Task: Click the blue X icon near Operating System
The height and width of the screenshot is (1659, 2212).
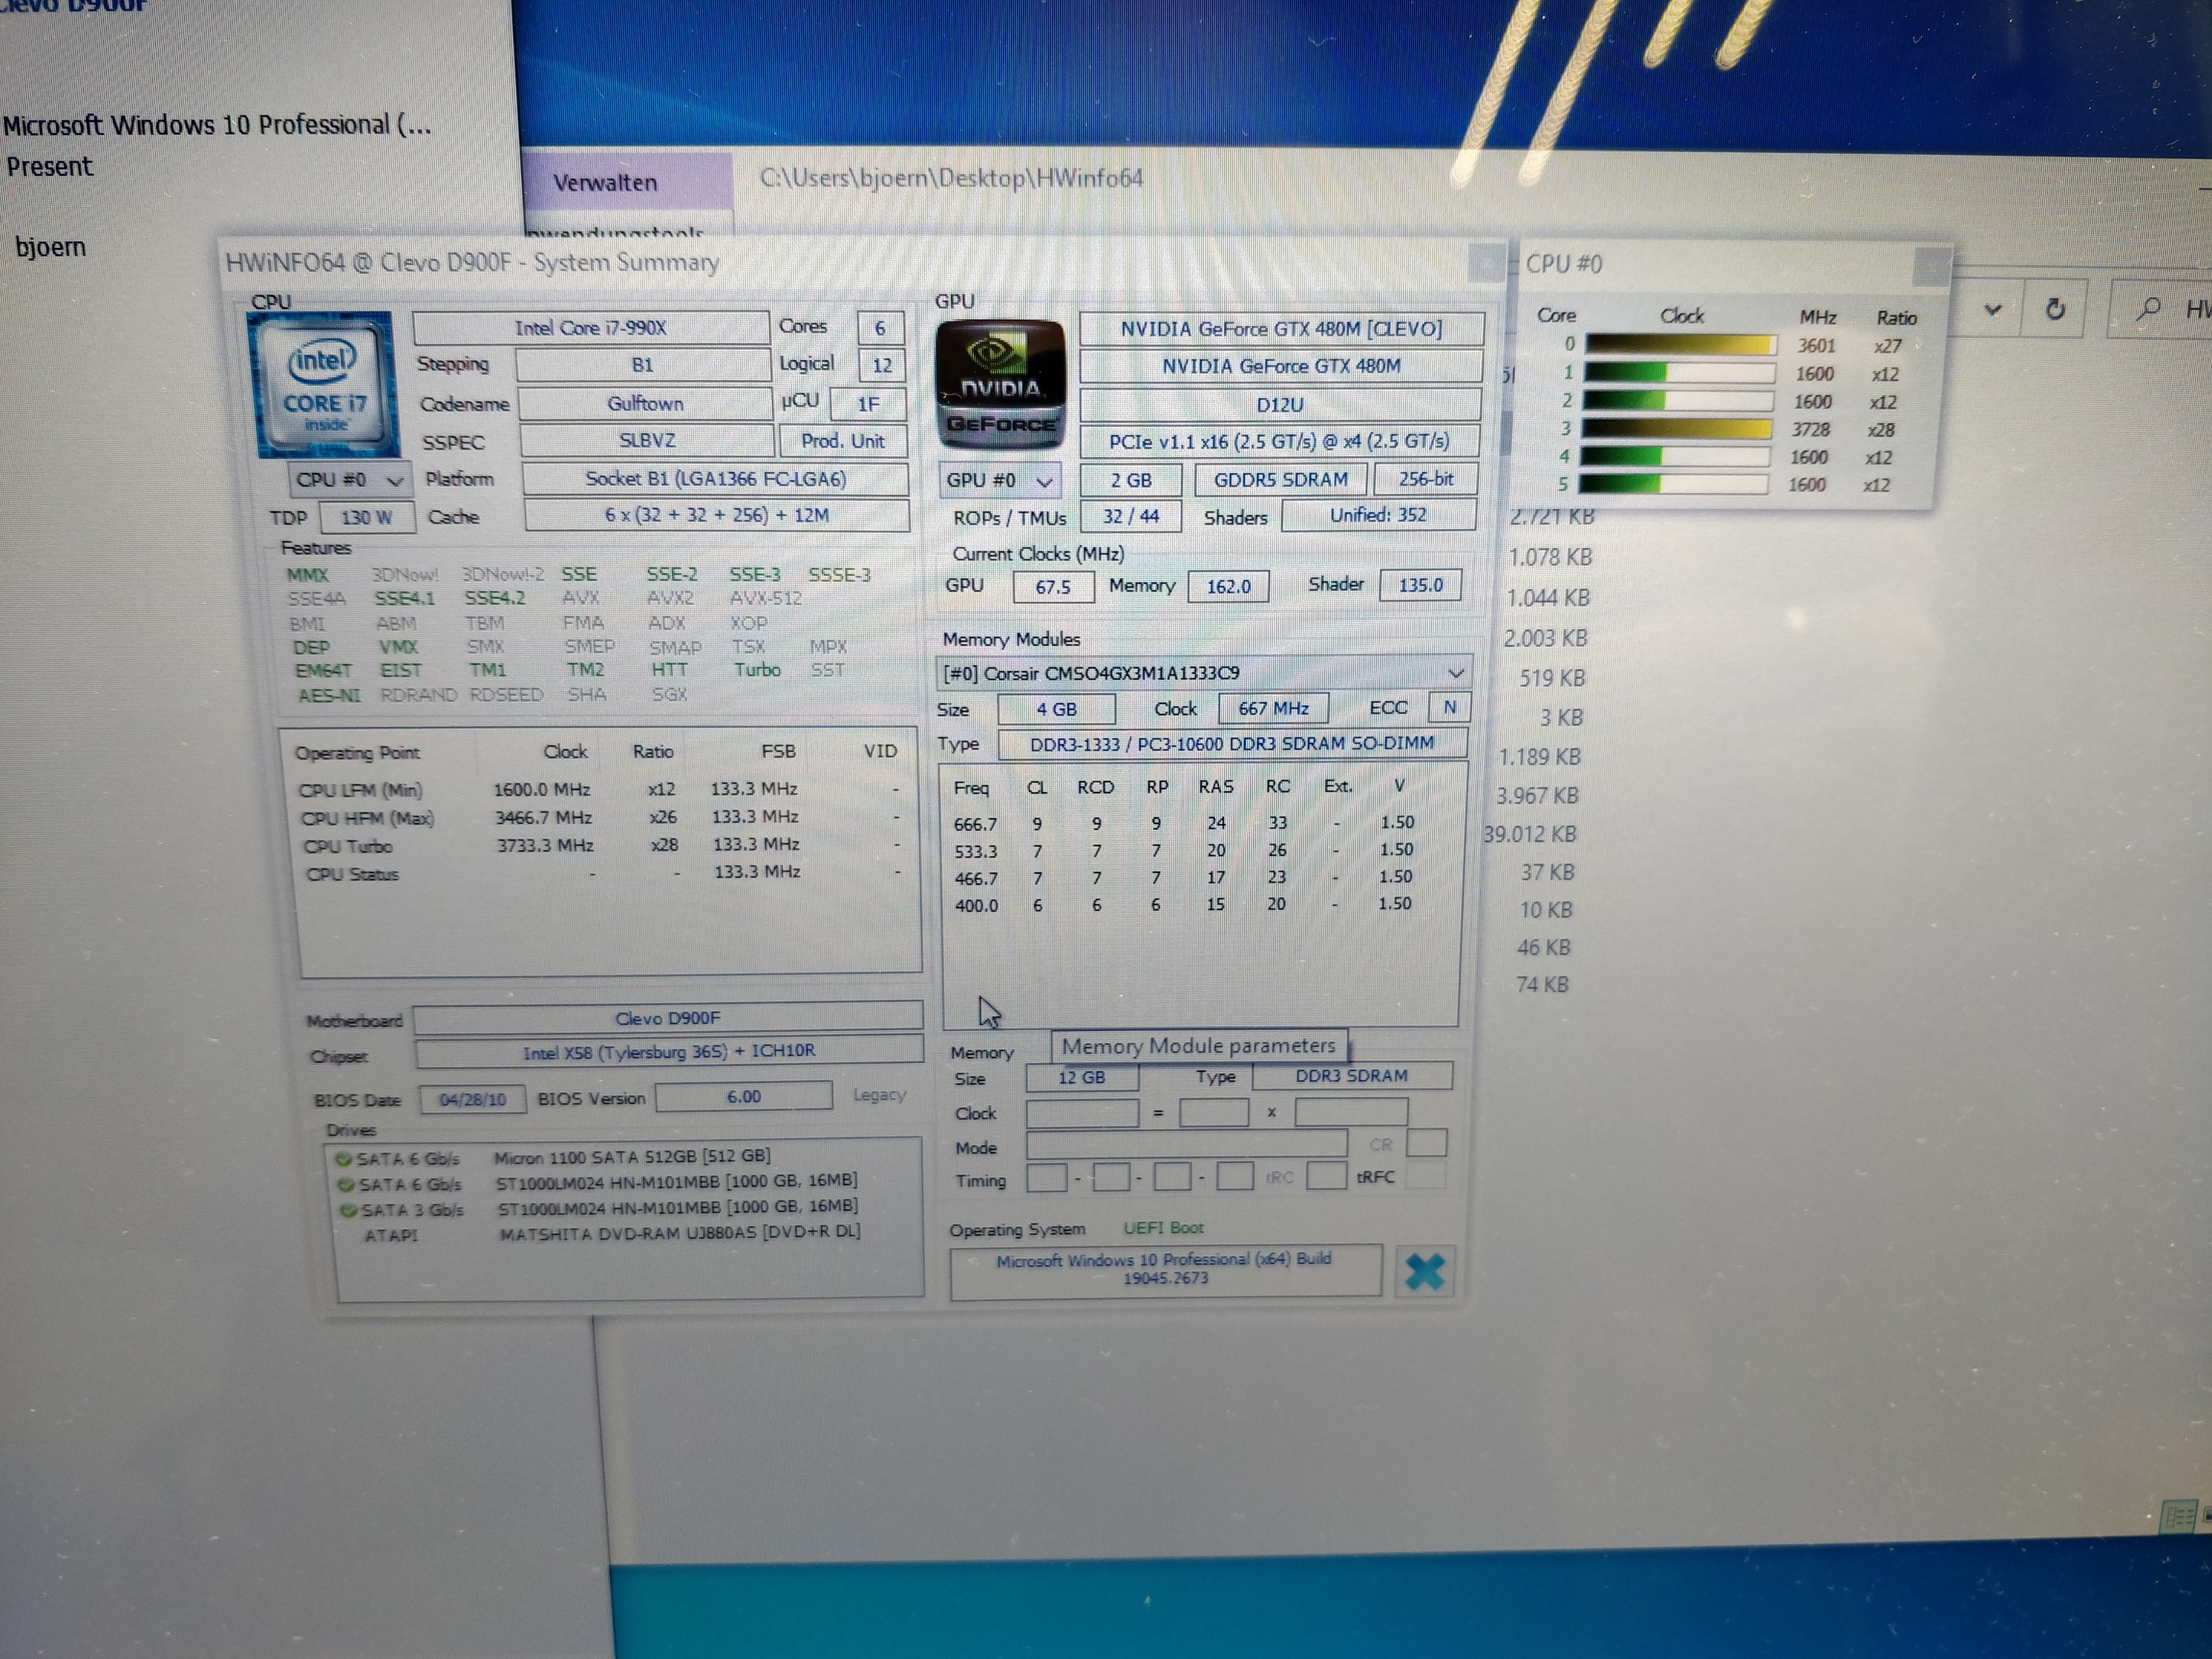Action: 1424,1272
